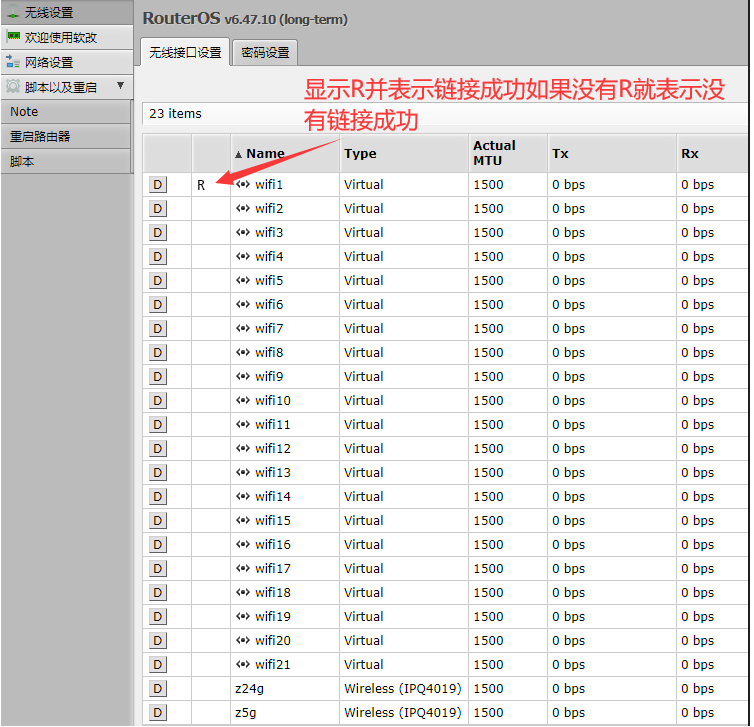The height and width of the screenshot is (727, 754).
Task: Toggle the D disable button for wifi9
Action: pyautogui.click(x=158, y=376)
